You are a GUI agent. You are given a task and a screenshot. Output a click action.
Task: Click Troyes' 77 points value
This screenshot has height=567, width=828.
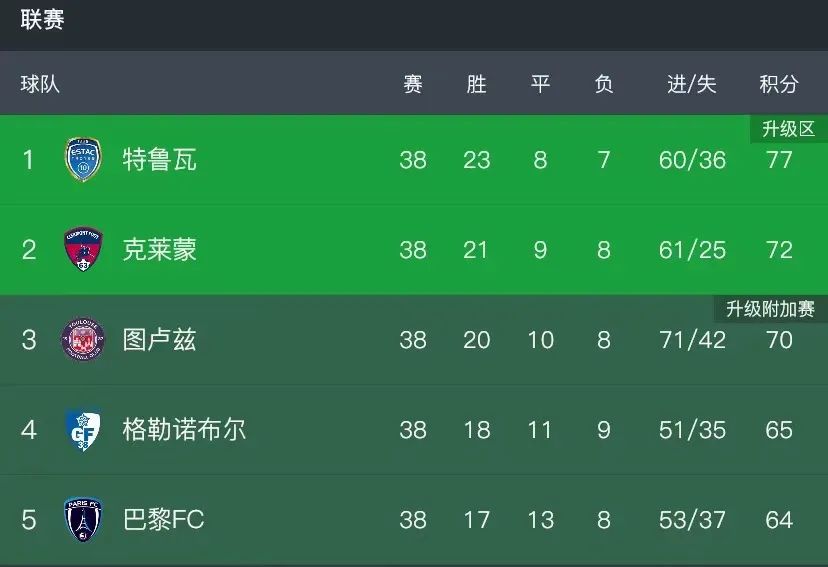778,160
